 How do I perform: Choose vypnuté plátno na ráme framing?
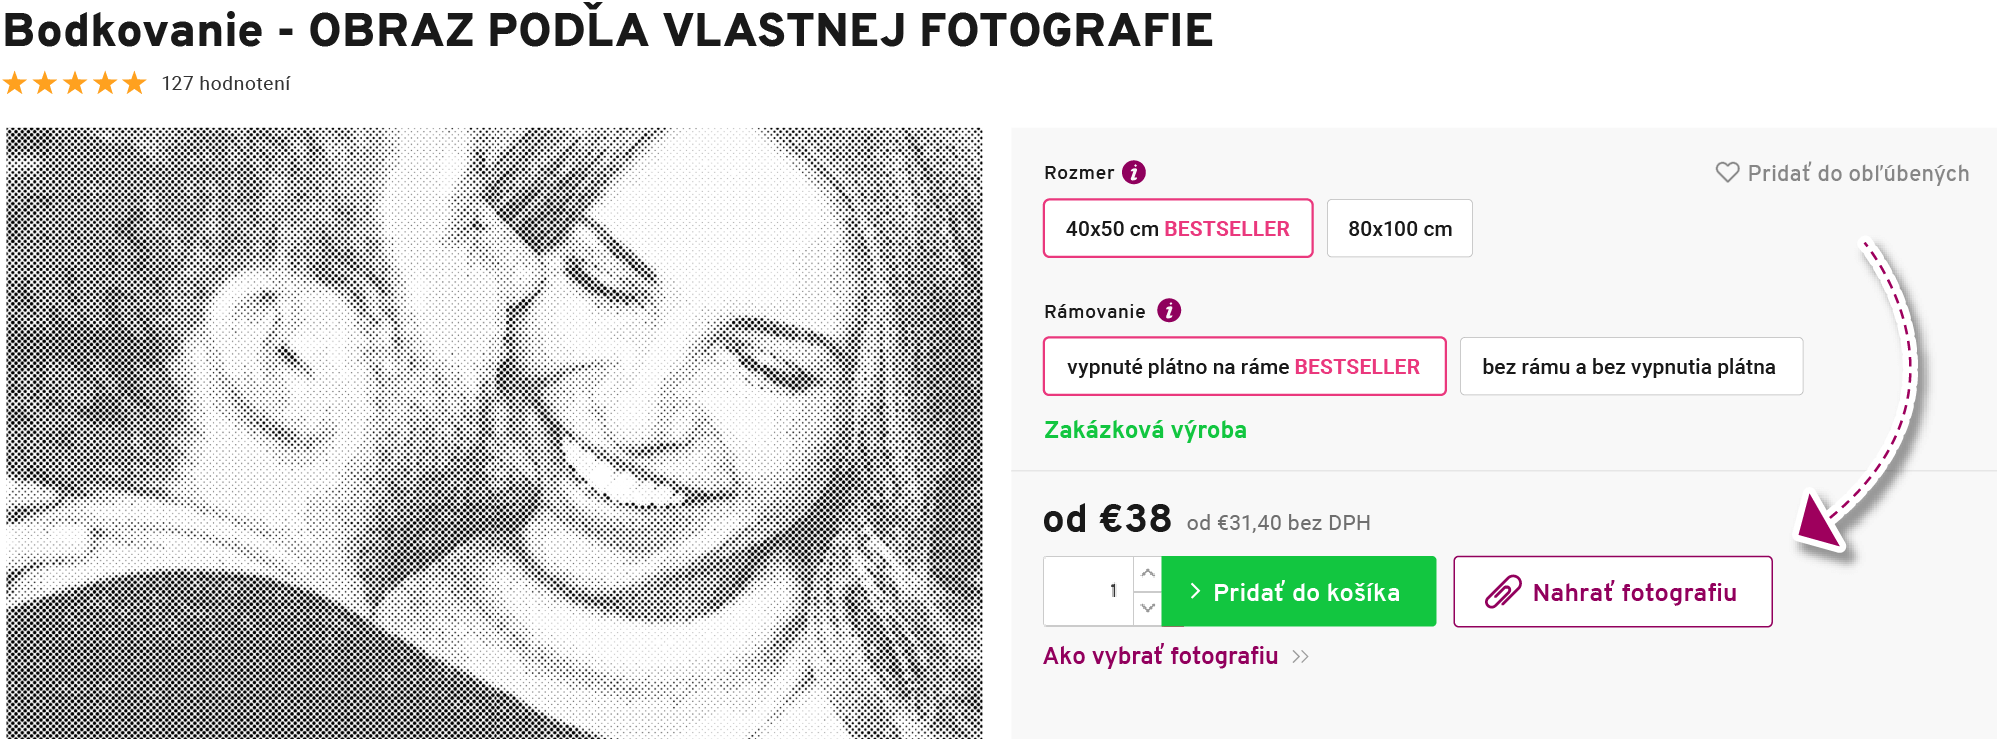point(1244,366)
